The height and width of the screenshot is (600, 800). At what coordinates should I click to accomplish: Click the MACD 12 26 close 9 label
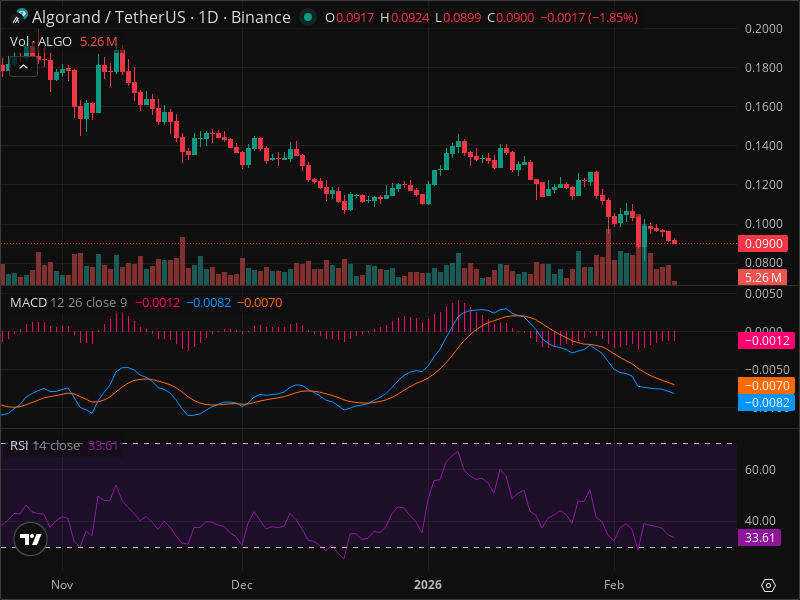[x=68, y=303]
